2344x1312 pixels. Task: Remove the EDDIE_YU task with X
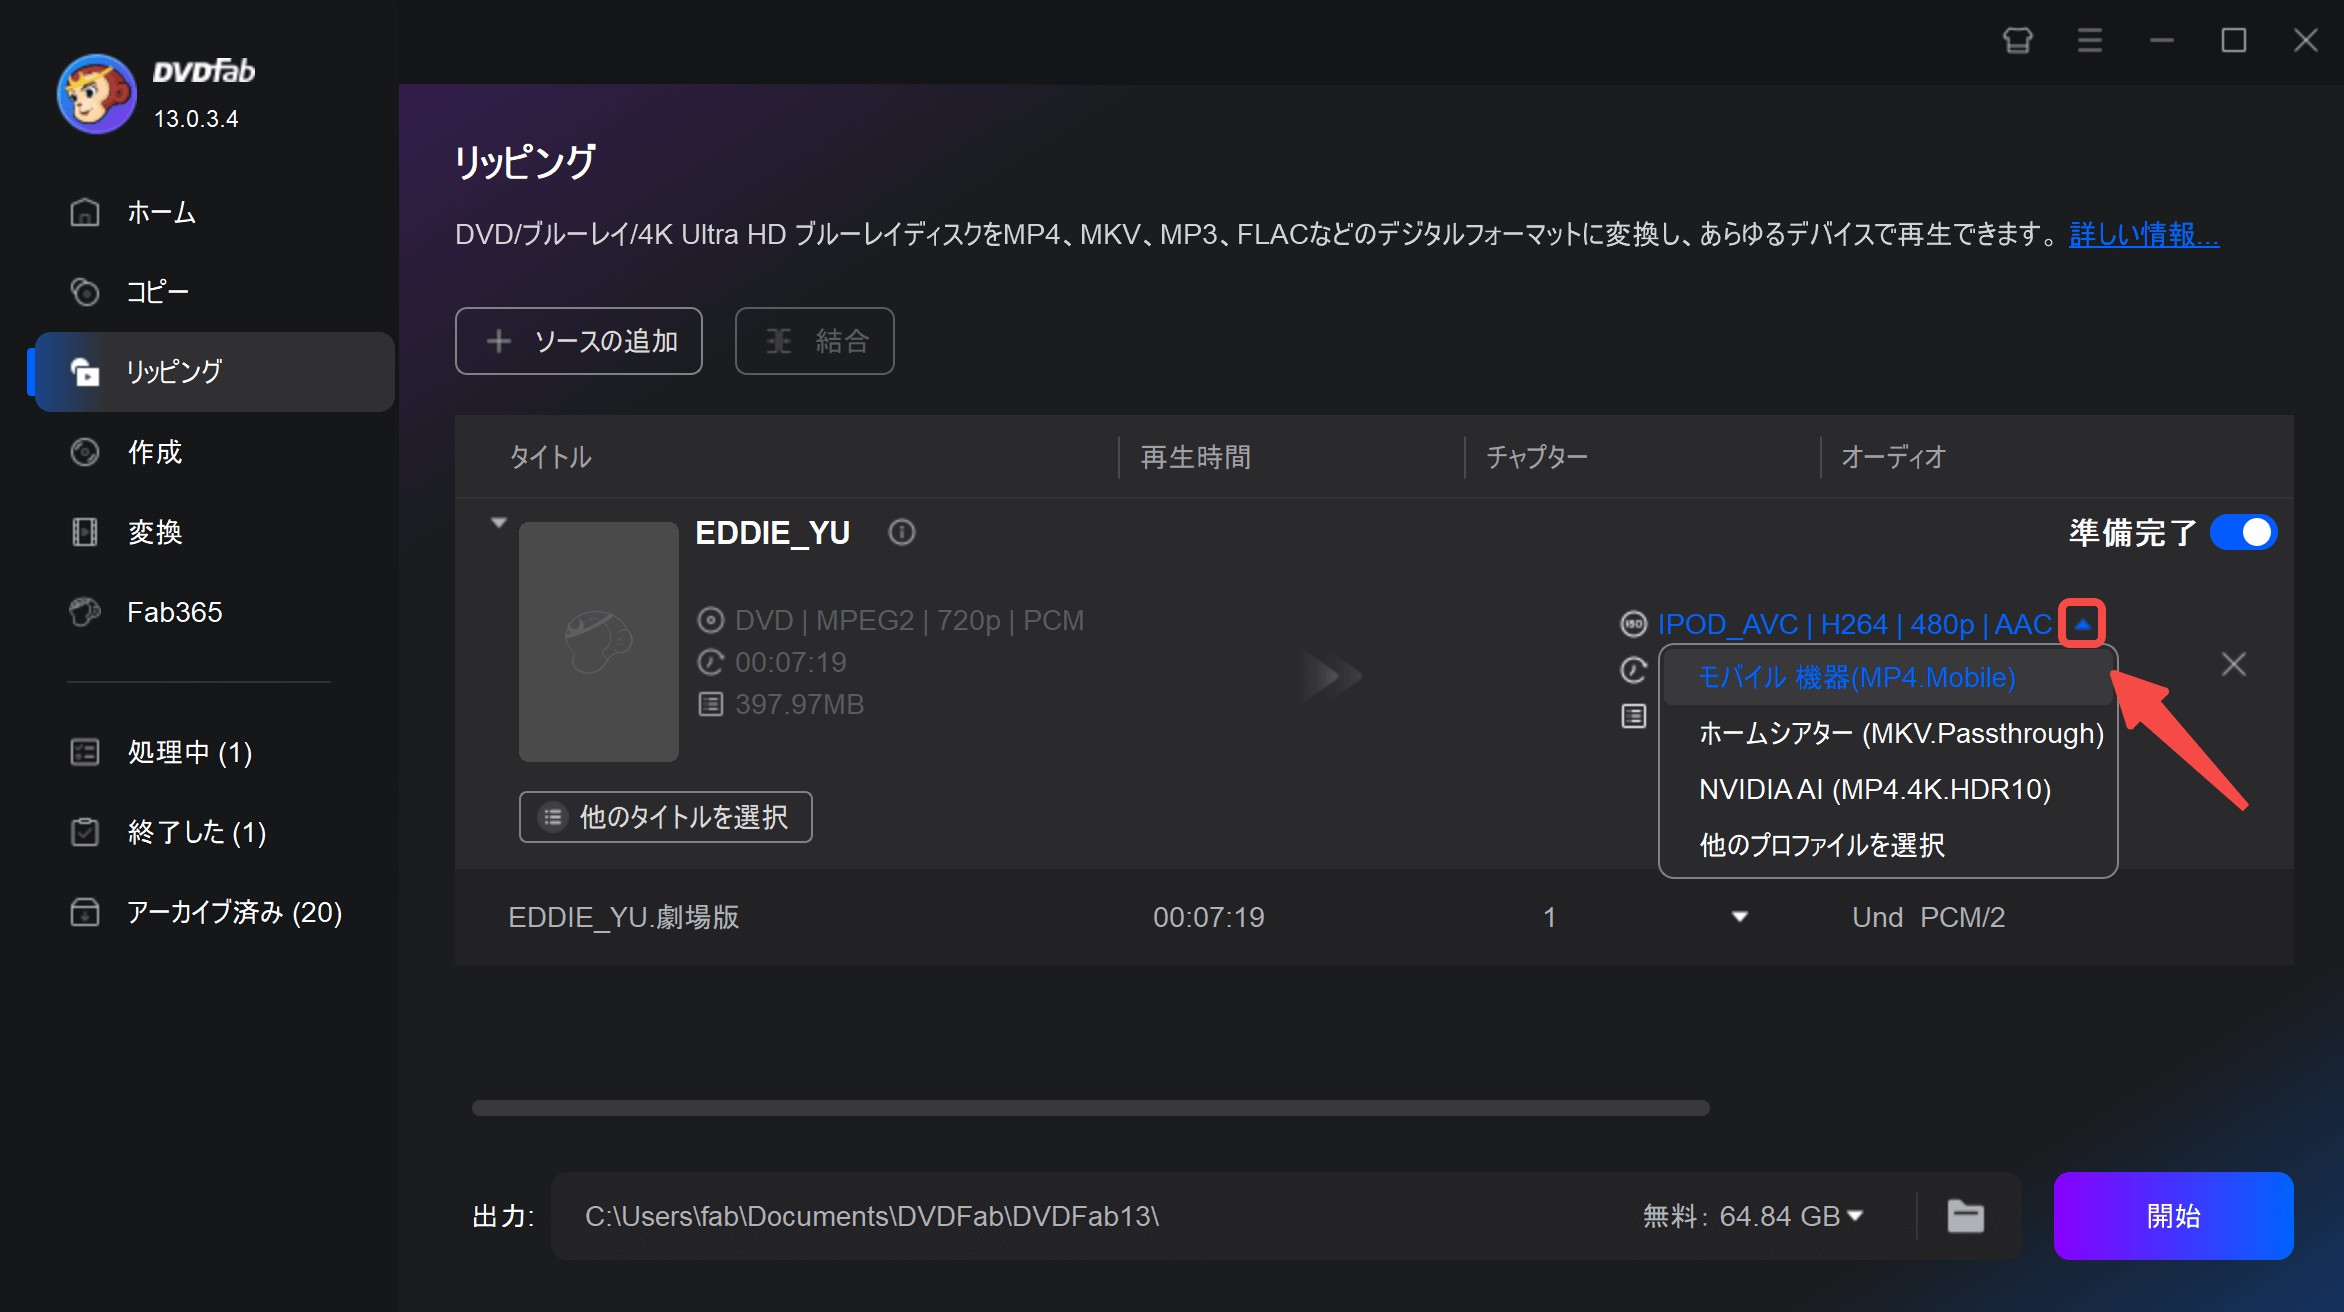click(2233, 664)
